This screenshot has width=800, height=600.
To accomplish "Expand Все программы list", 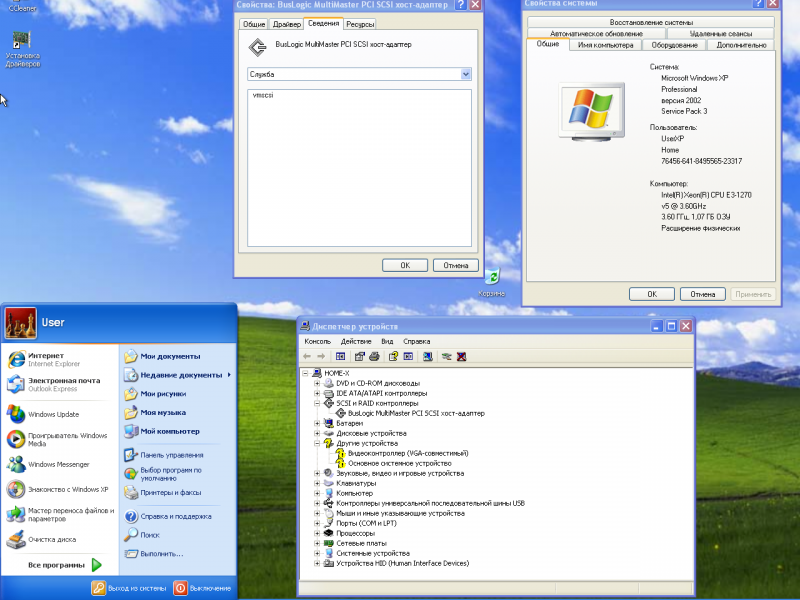I will pos(64,565).
